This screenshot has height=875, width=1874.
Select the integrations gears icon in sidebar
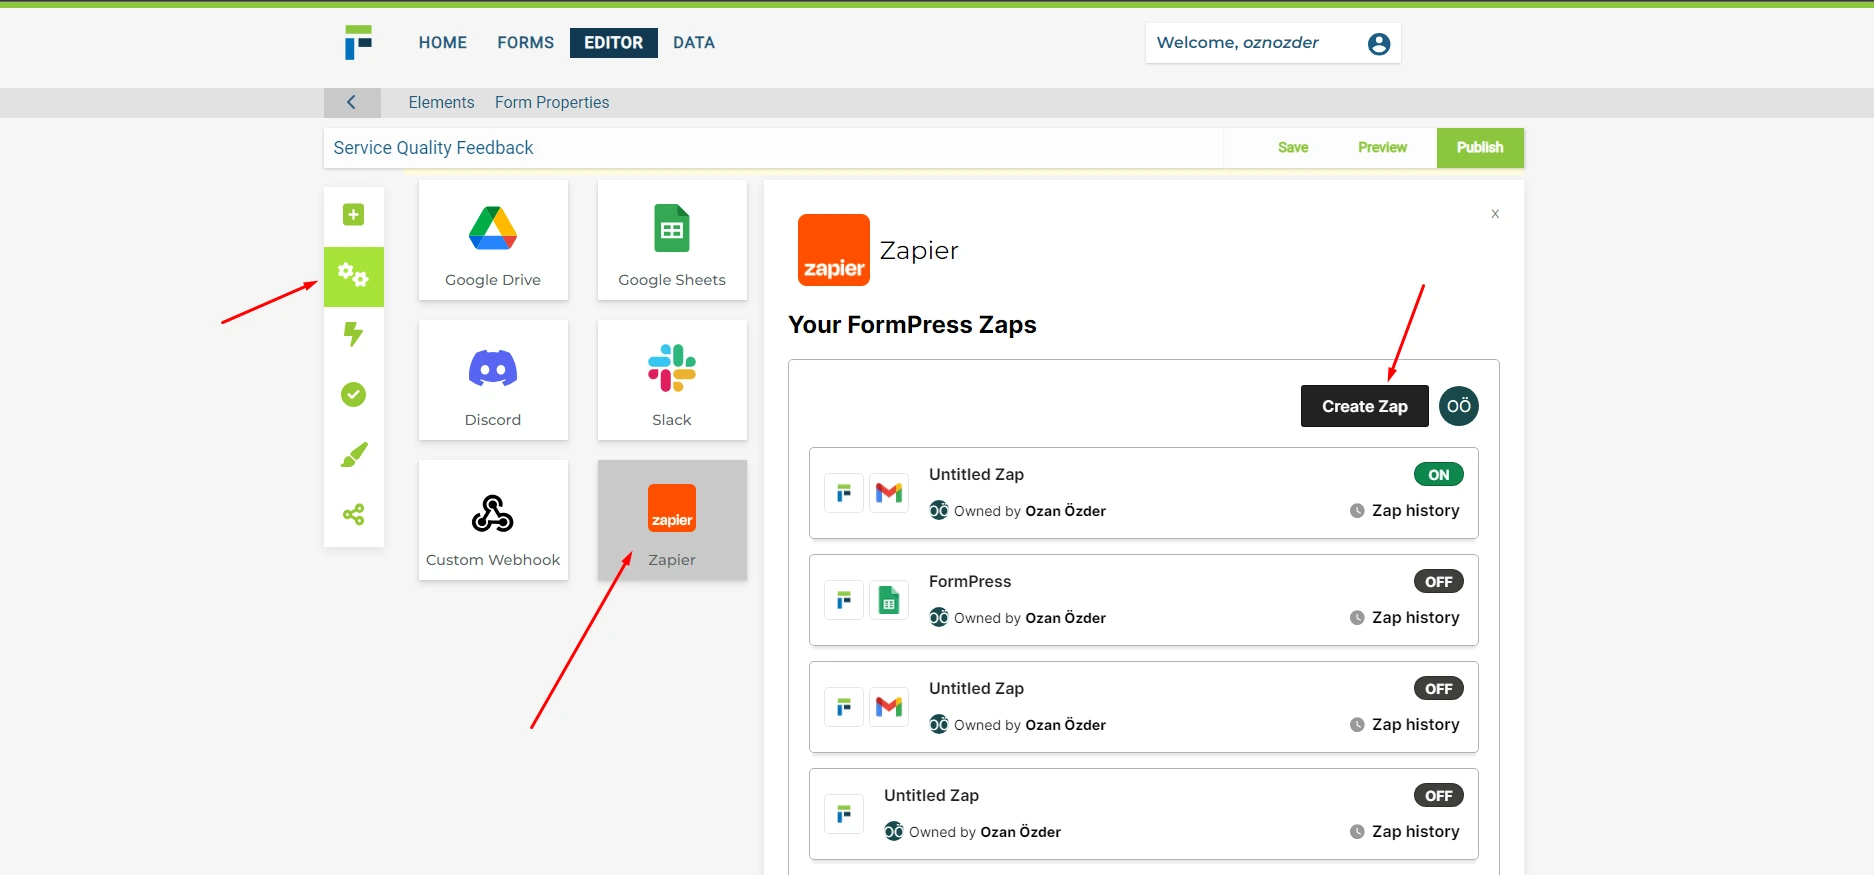point(354,276)
